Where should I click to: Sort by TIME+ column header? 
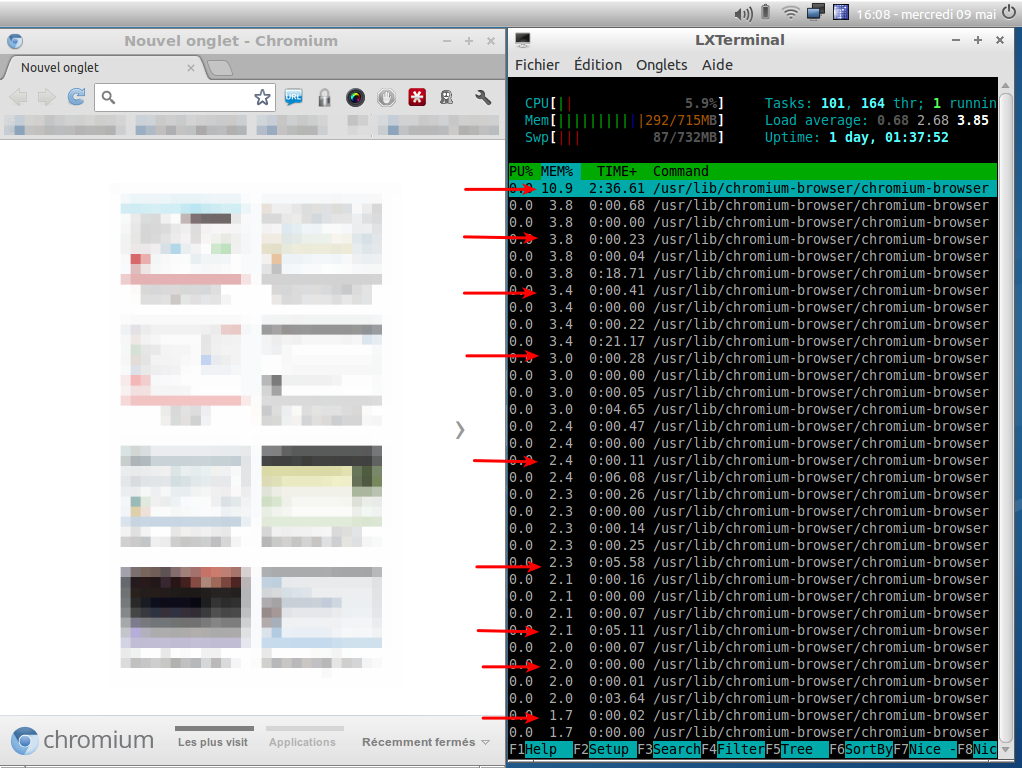pyautogui.click(x=617, y=171)
